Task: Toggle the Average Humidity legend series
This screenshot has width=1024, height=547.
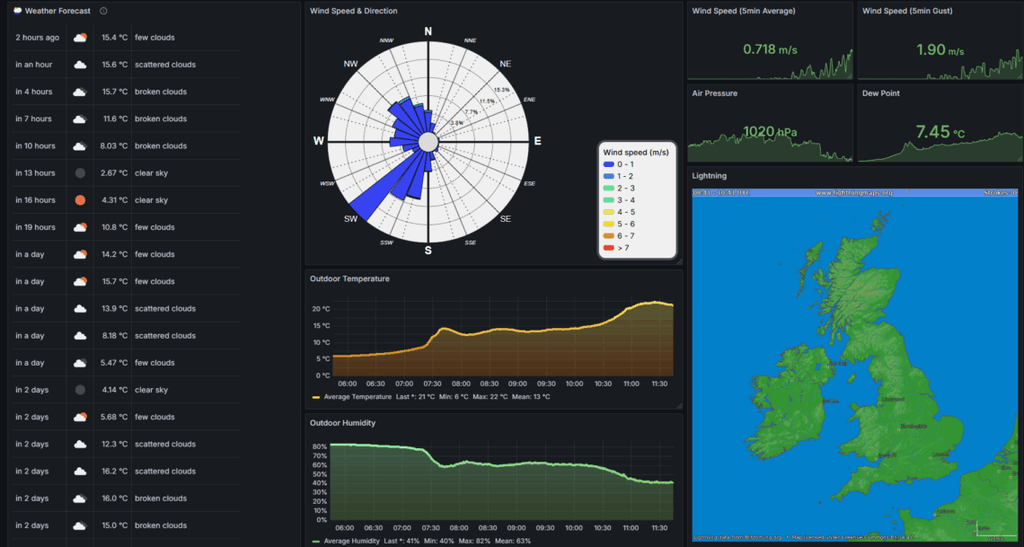Action: pos(348,541)
